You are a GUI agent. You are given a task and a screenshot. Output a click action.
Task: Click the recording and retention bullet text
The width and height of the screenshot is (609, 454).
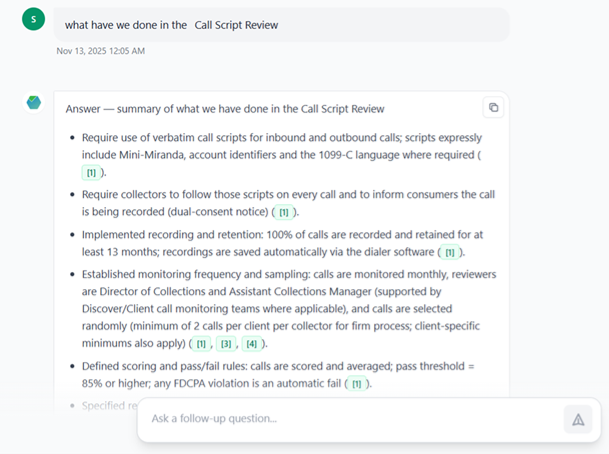(x=280, y=235)
